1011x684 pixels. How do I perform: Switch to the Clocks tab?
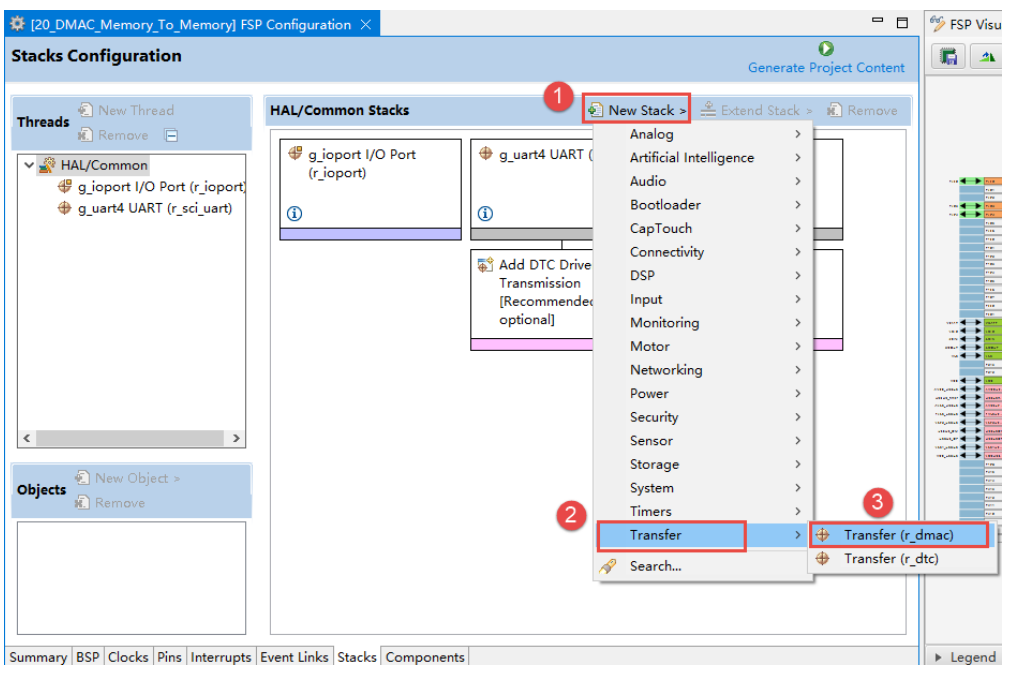click(x=128, y=657)
